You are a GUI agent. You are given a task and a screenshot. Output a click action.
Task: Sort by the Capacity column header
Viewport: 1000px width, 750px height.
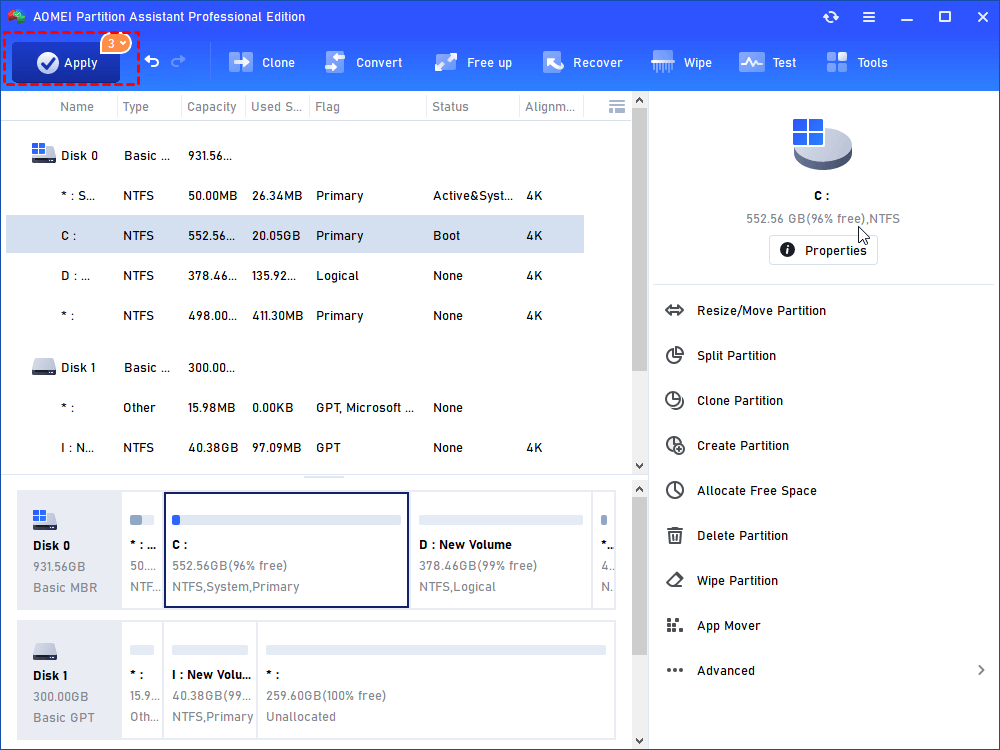click(x=211, y=107)
